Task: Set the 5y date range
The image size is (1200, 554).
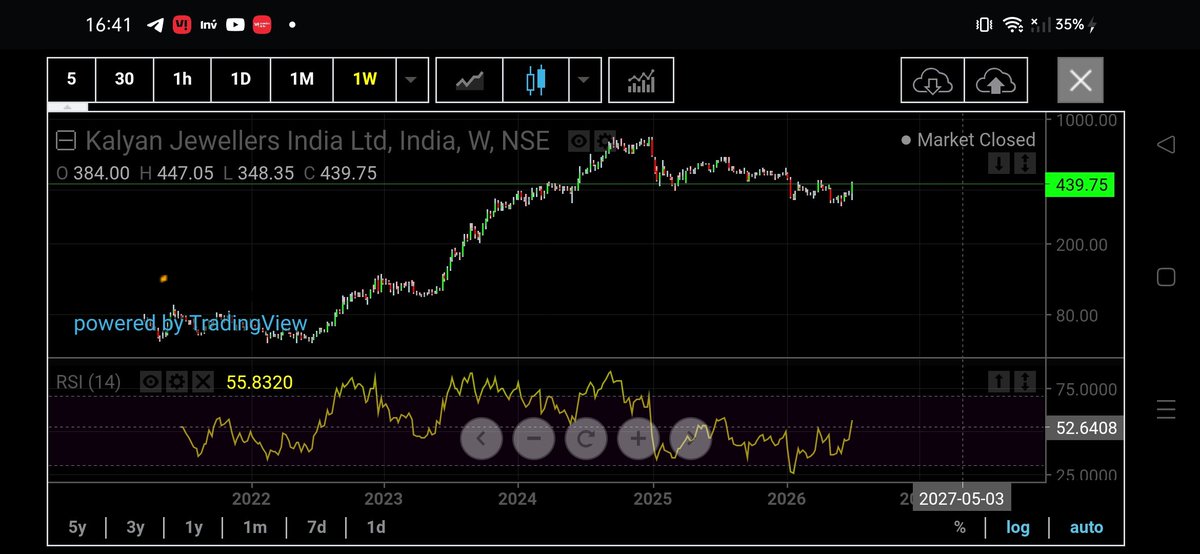Action: click(x=77, y=527)
